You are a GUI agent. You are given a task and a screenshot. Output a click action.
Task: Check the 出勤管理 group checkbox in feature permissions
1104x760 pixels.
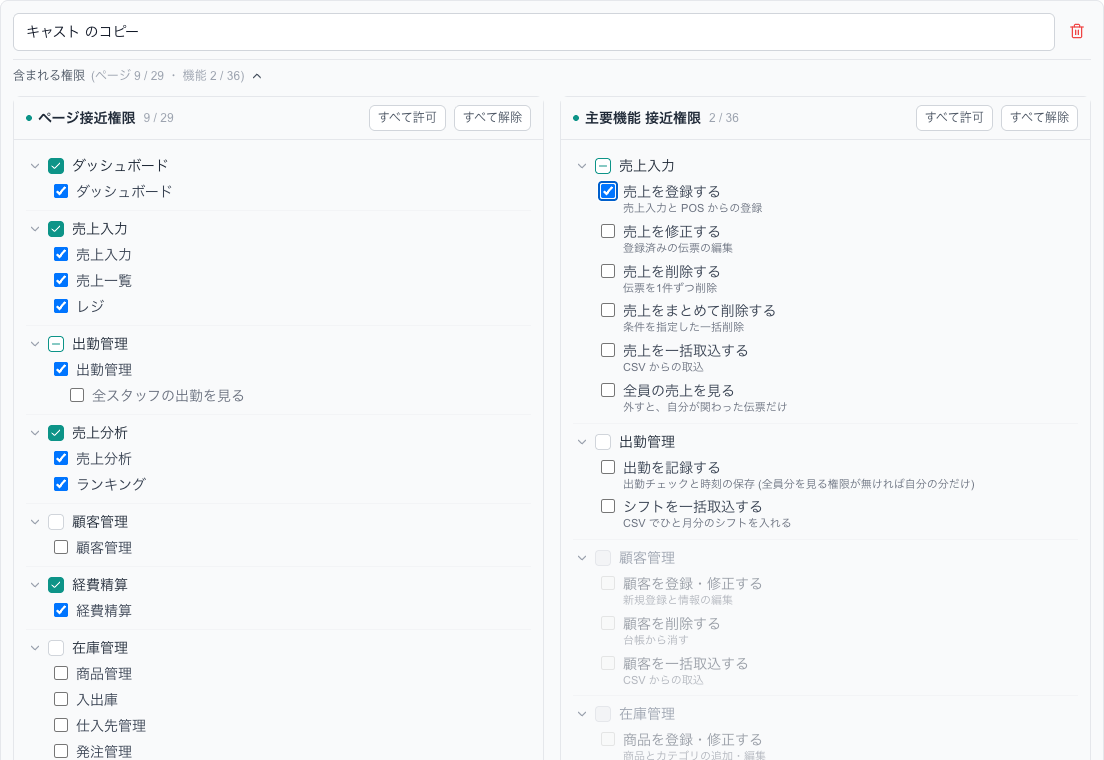tap(603, 442)
